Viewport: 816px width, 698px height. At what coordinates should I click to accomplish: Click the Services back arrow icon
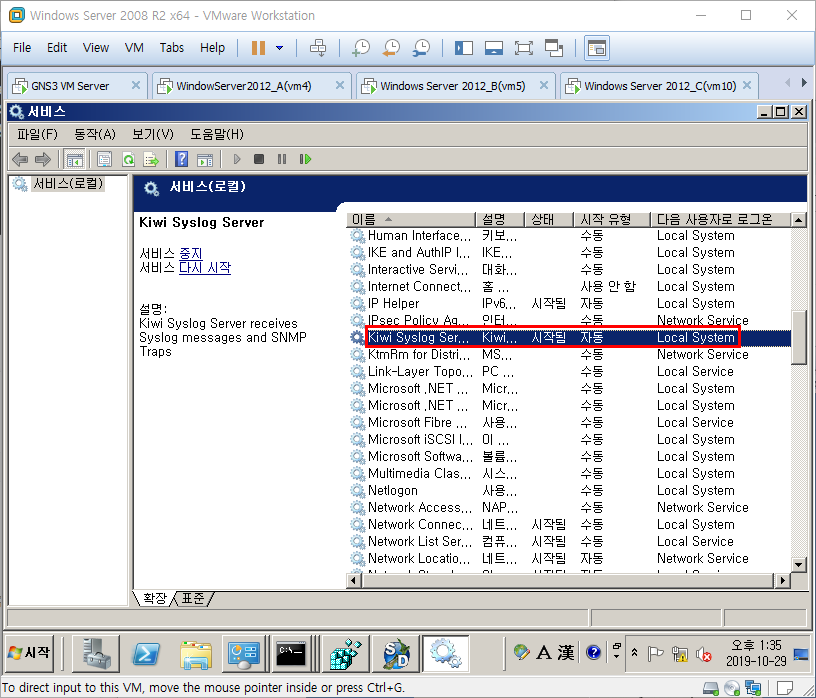click(x=20, y=159)
